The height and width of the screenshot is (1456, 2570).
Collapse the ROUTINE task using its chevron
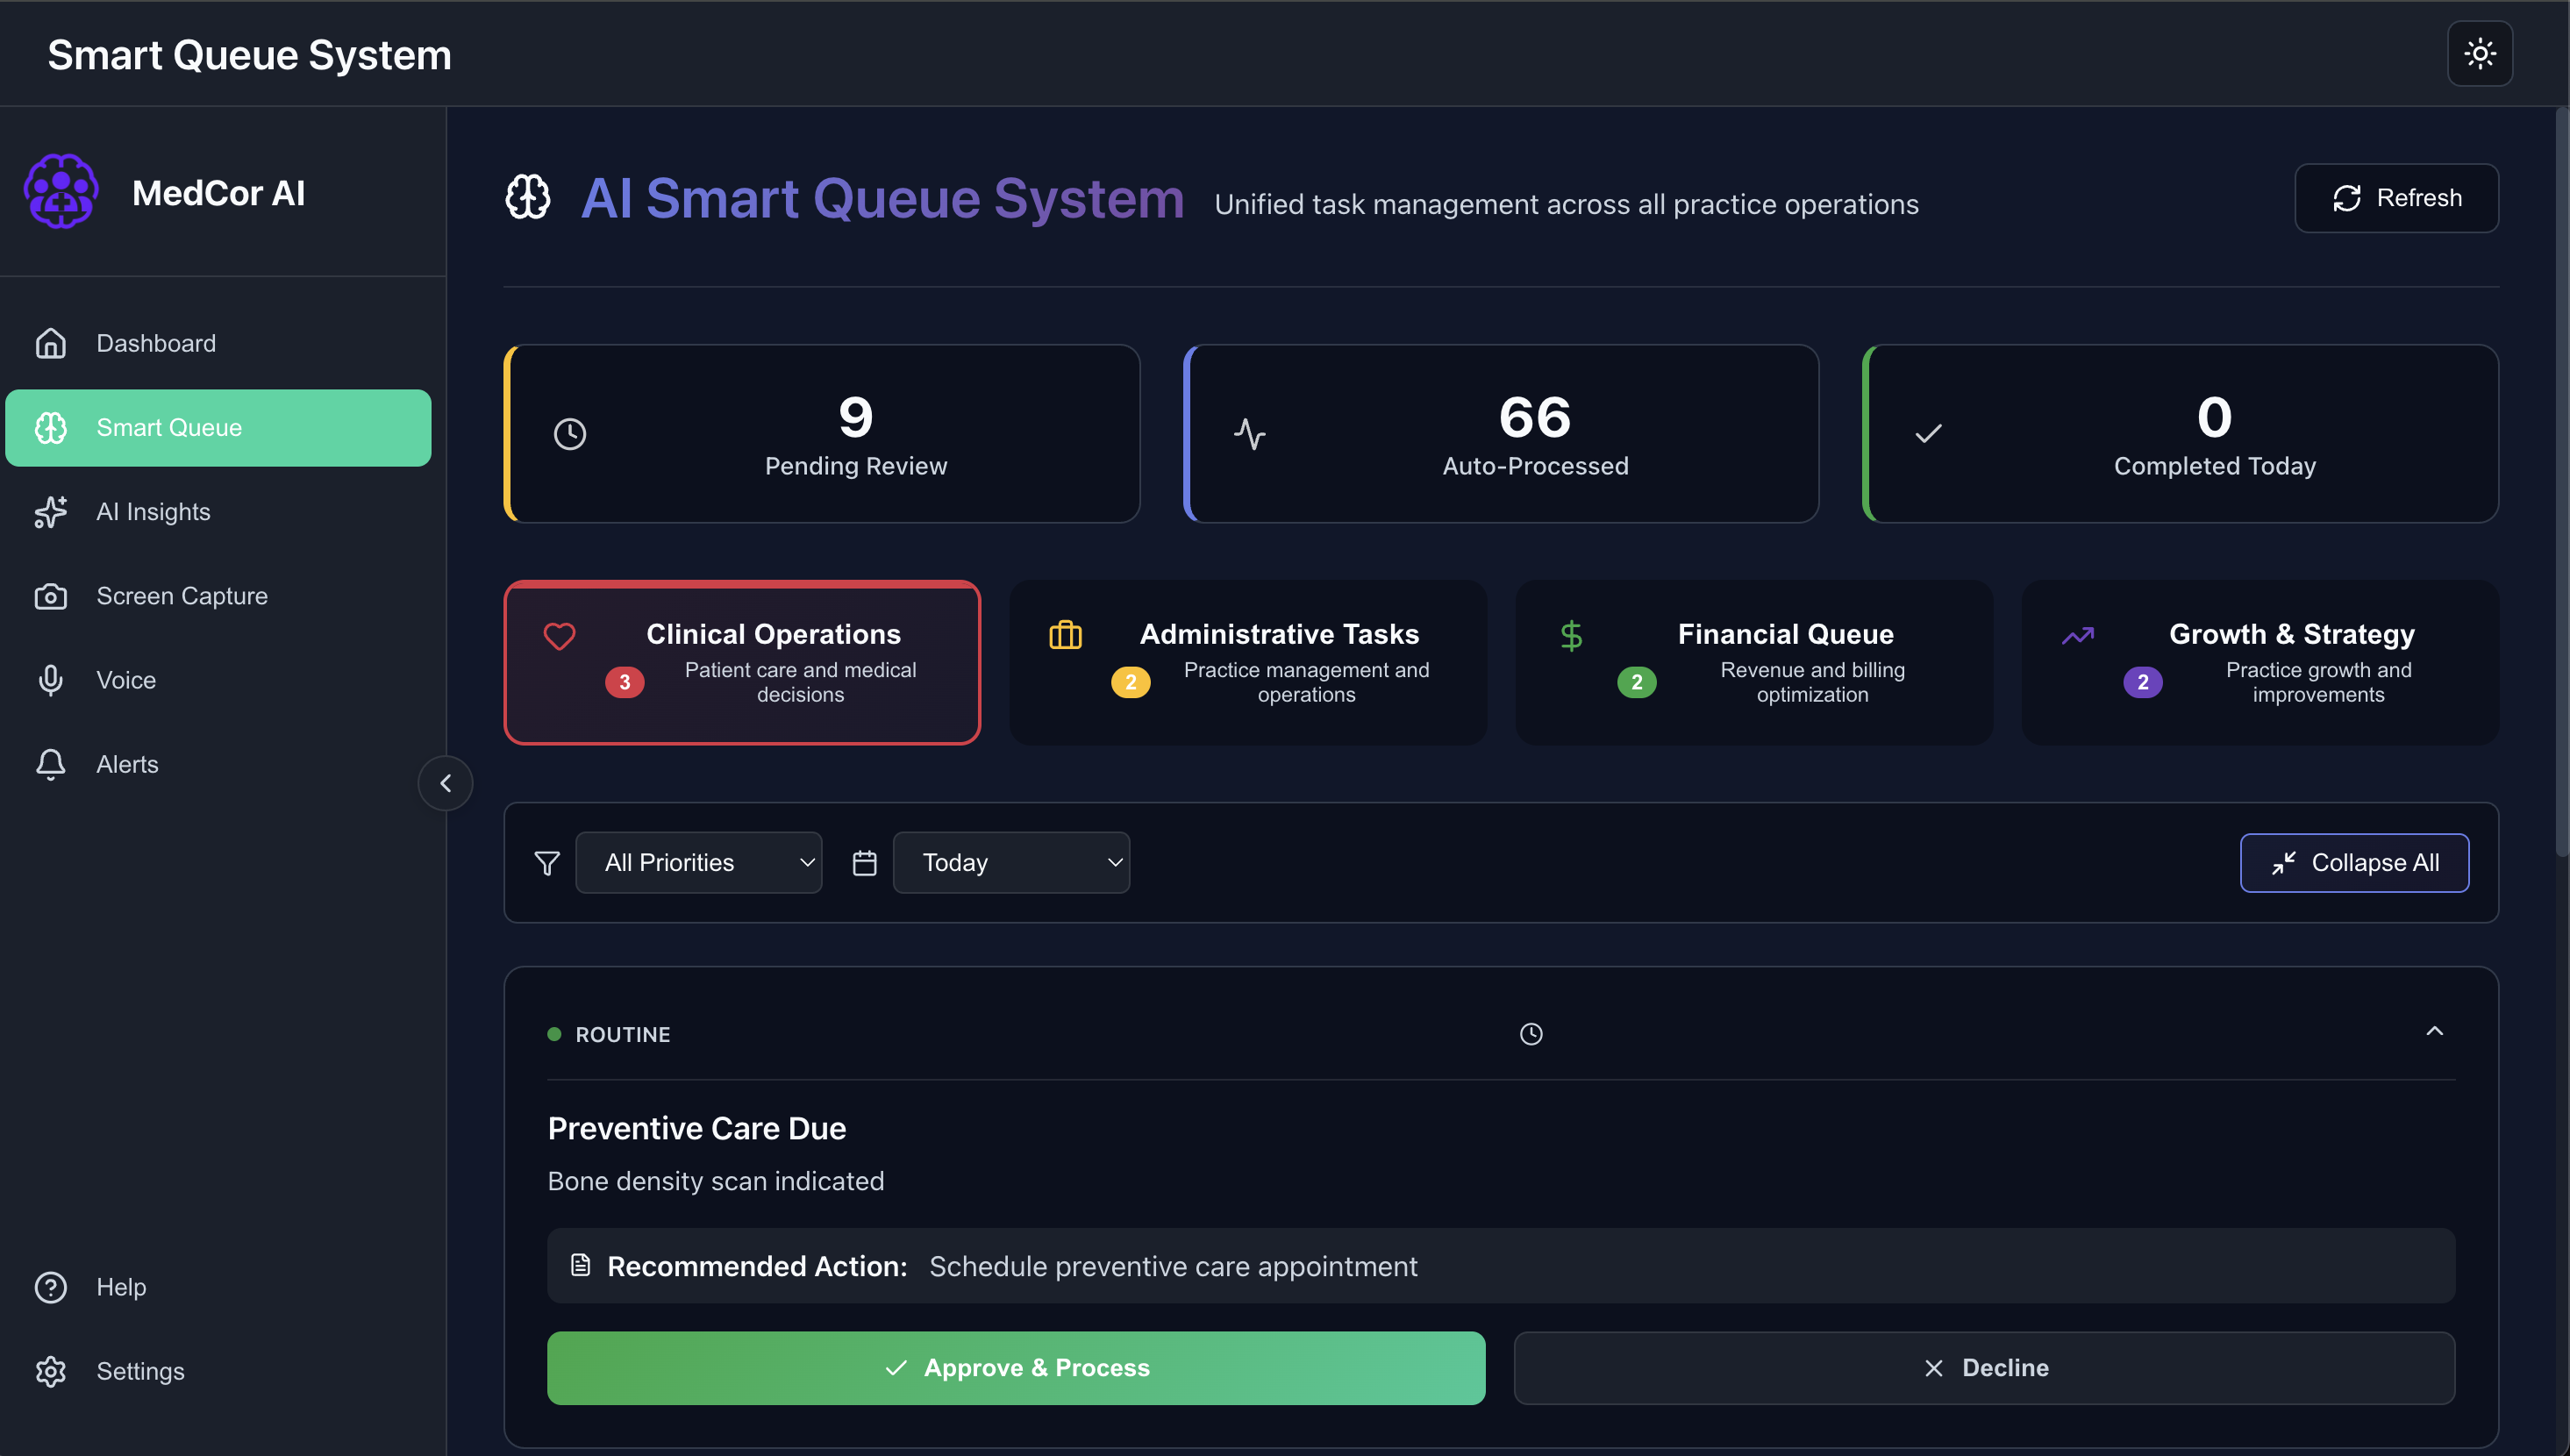point(2435,1031)
